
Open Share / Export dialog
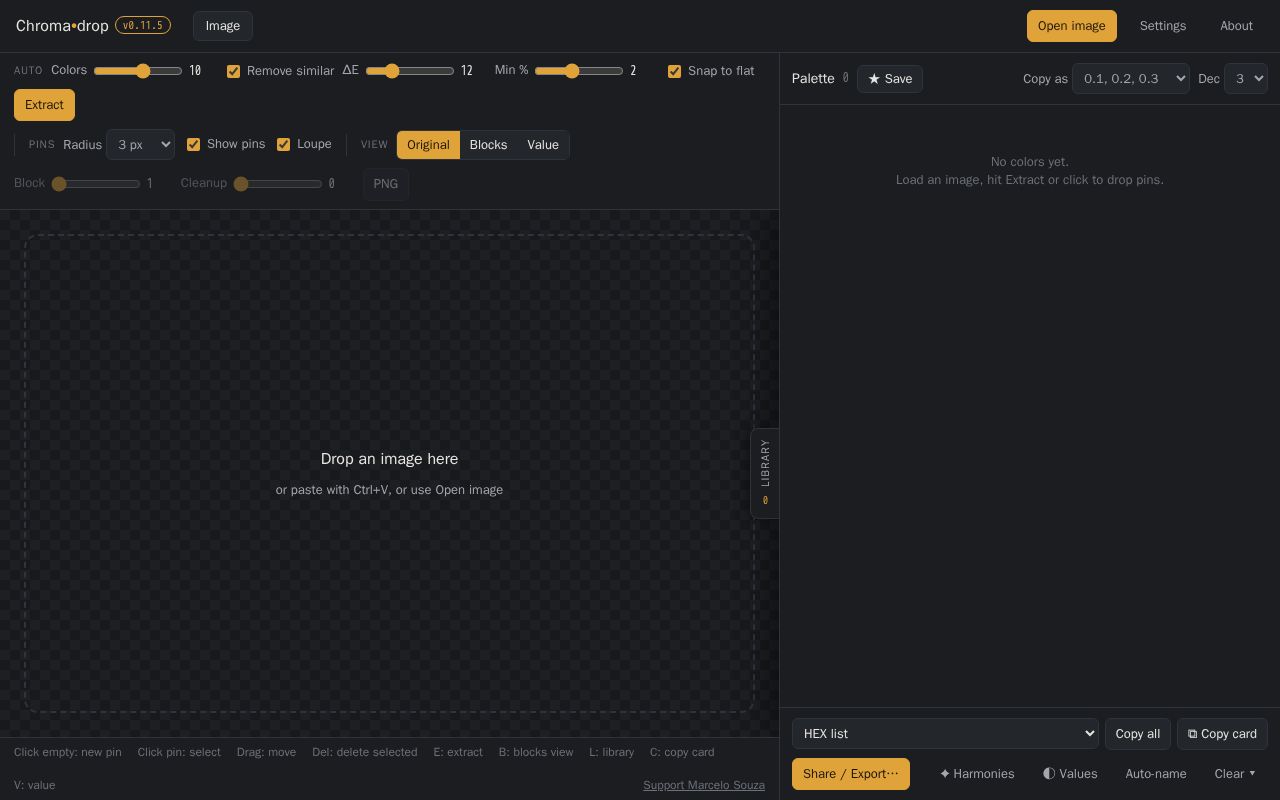coord(851,774)
